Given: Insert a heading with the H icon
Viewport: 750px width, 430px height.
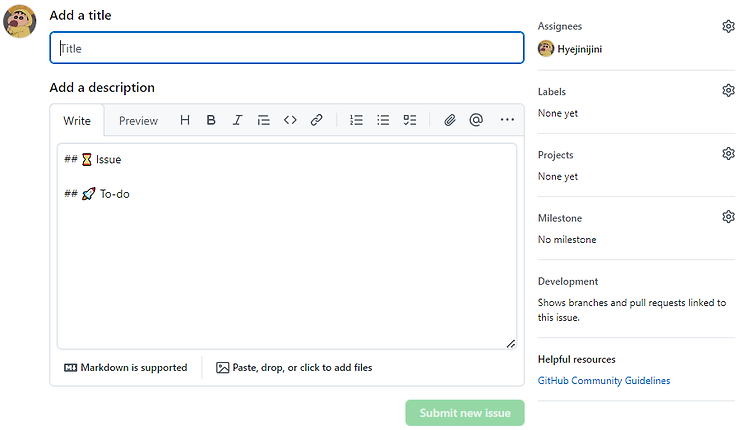Looking at the screenshot, I should tap(185, 120).
